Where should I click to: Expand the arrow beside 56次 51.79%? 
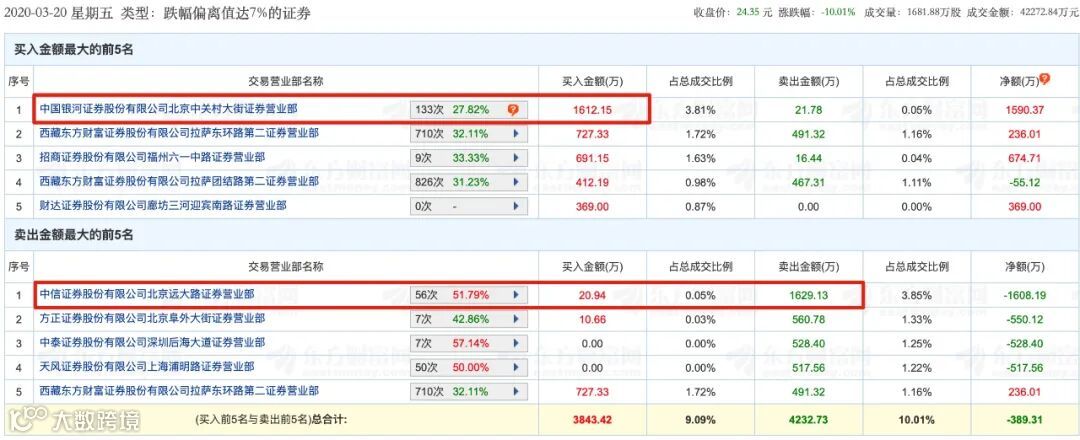[515, 295]
